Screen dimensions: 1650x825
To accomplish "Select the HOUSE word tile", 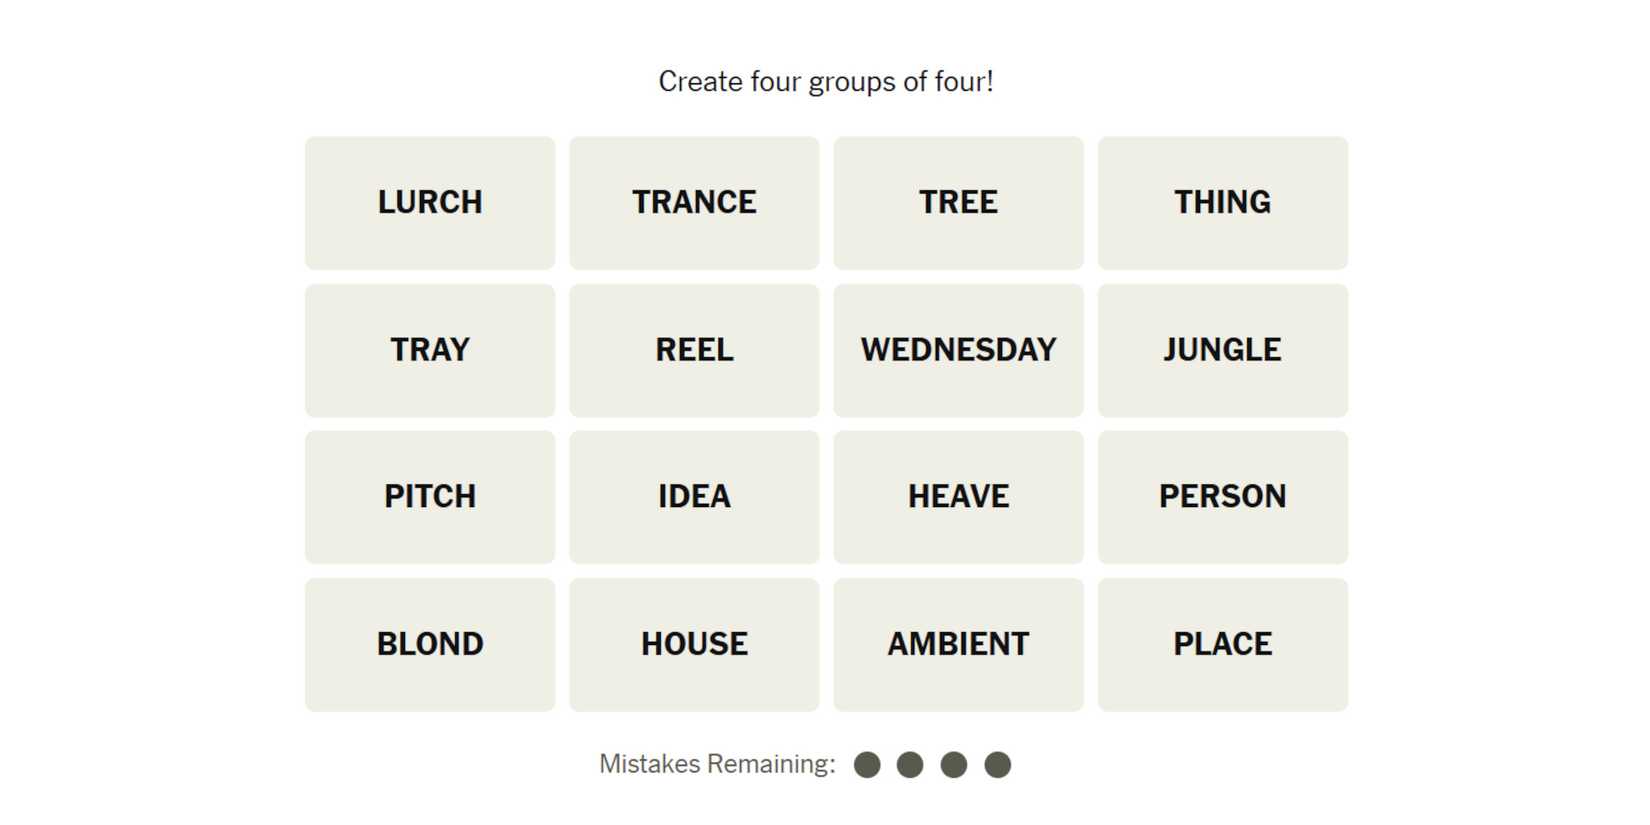I will (694, 644).
